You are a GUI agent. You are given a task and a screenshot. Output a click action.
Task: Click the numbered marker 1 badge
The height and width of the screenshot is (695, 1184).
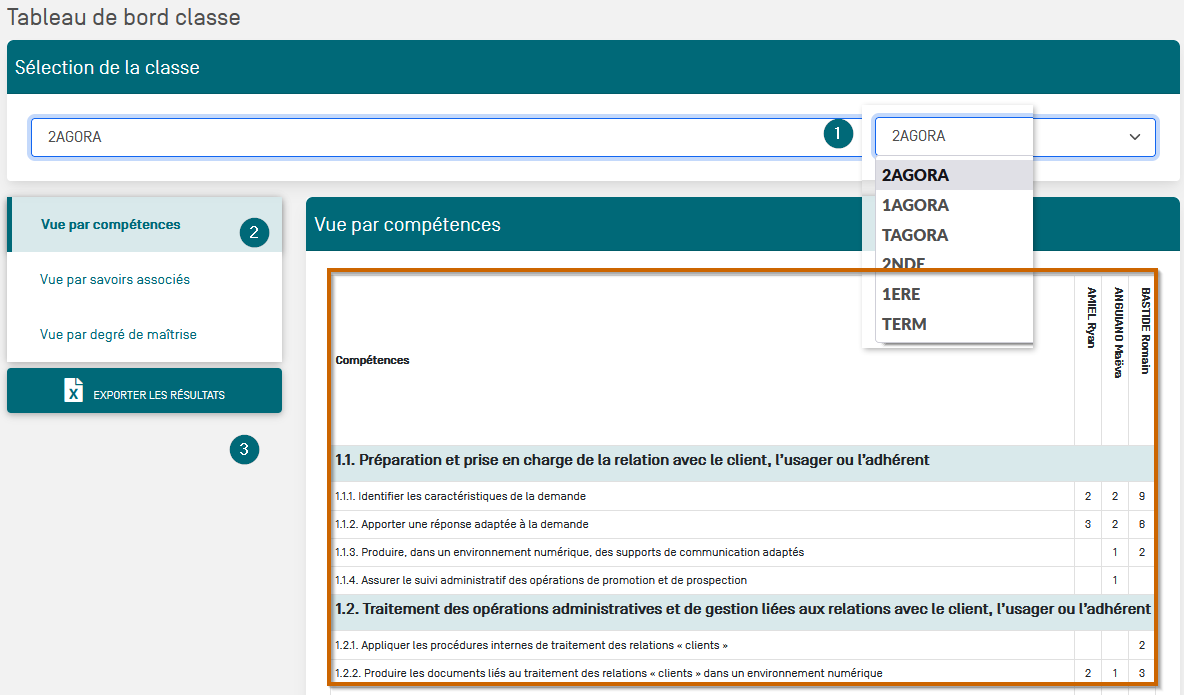838,133
